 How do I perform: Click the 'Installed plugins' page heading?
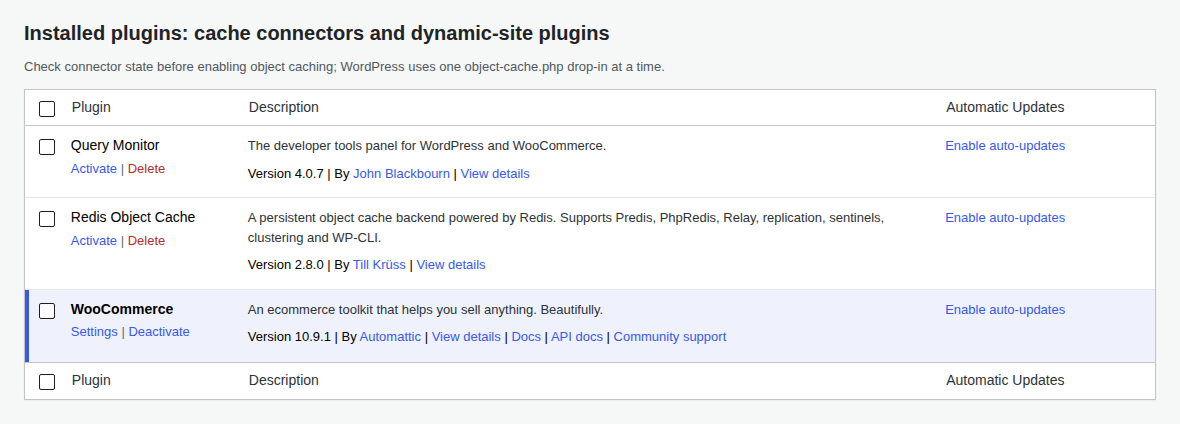317,34
